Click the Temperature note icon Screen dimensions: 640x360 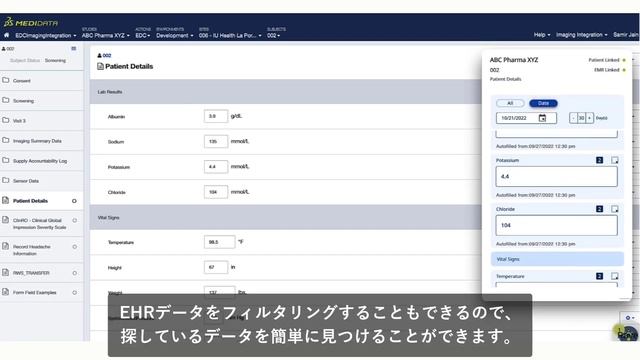tap(615, 276)
